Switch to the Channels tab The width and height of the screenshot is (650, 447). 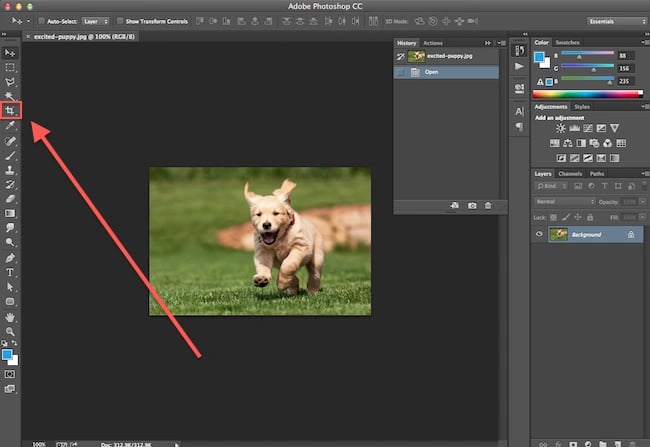[x=569, y=173]
